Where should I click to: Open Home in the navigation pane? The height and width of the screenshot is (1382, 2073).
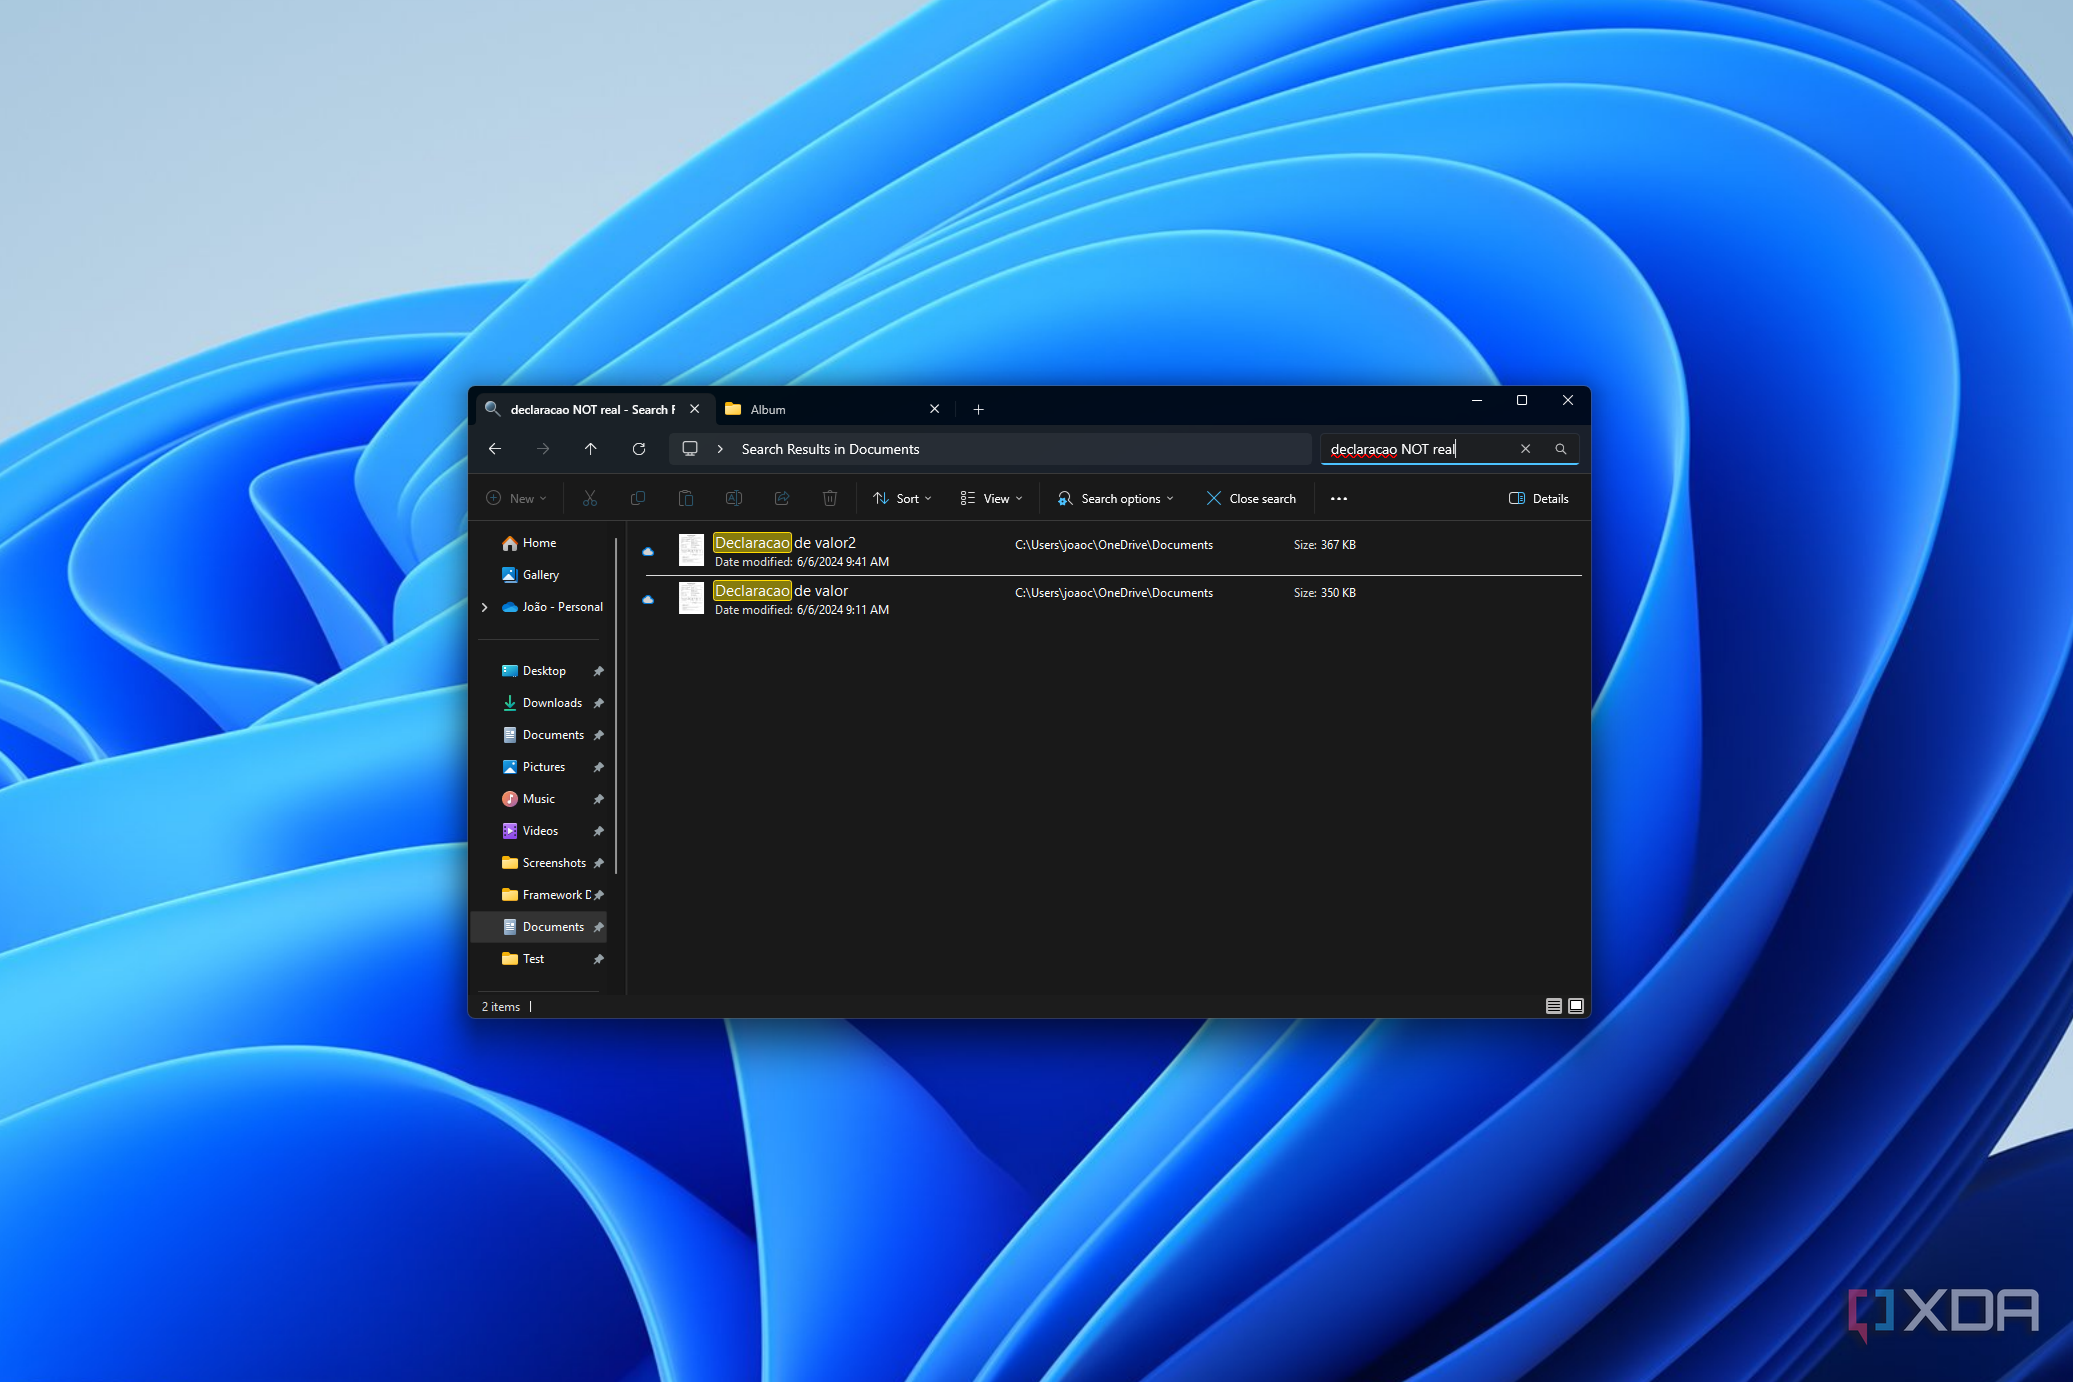coord(540,543)
